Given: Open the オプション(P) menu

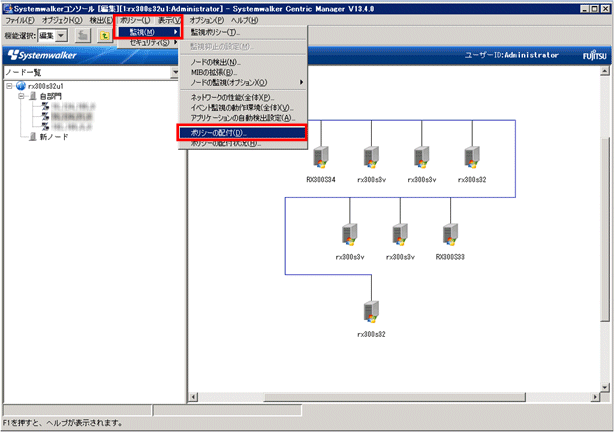Looking at the screenshot, I should [206, 20].
